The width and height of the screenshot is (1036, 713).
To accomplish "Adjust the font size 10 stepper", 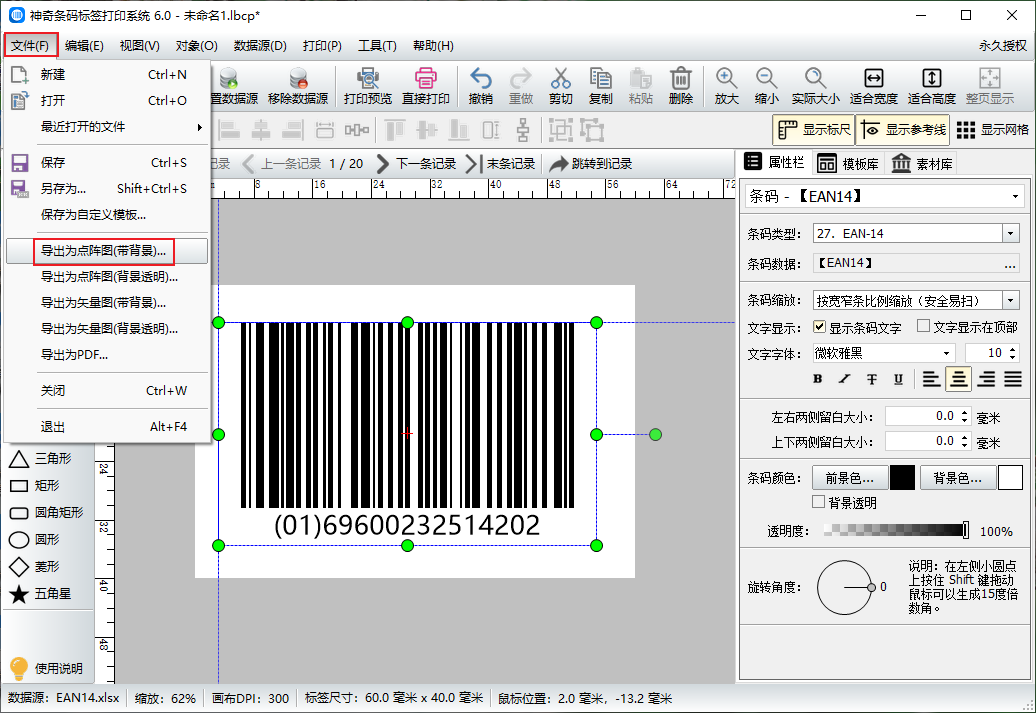I will [1014, 353].
